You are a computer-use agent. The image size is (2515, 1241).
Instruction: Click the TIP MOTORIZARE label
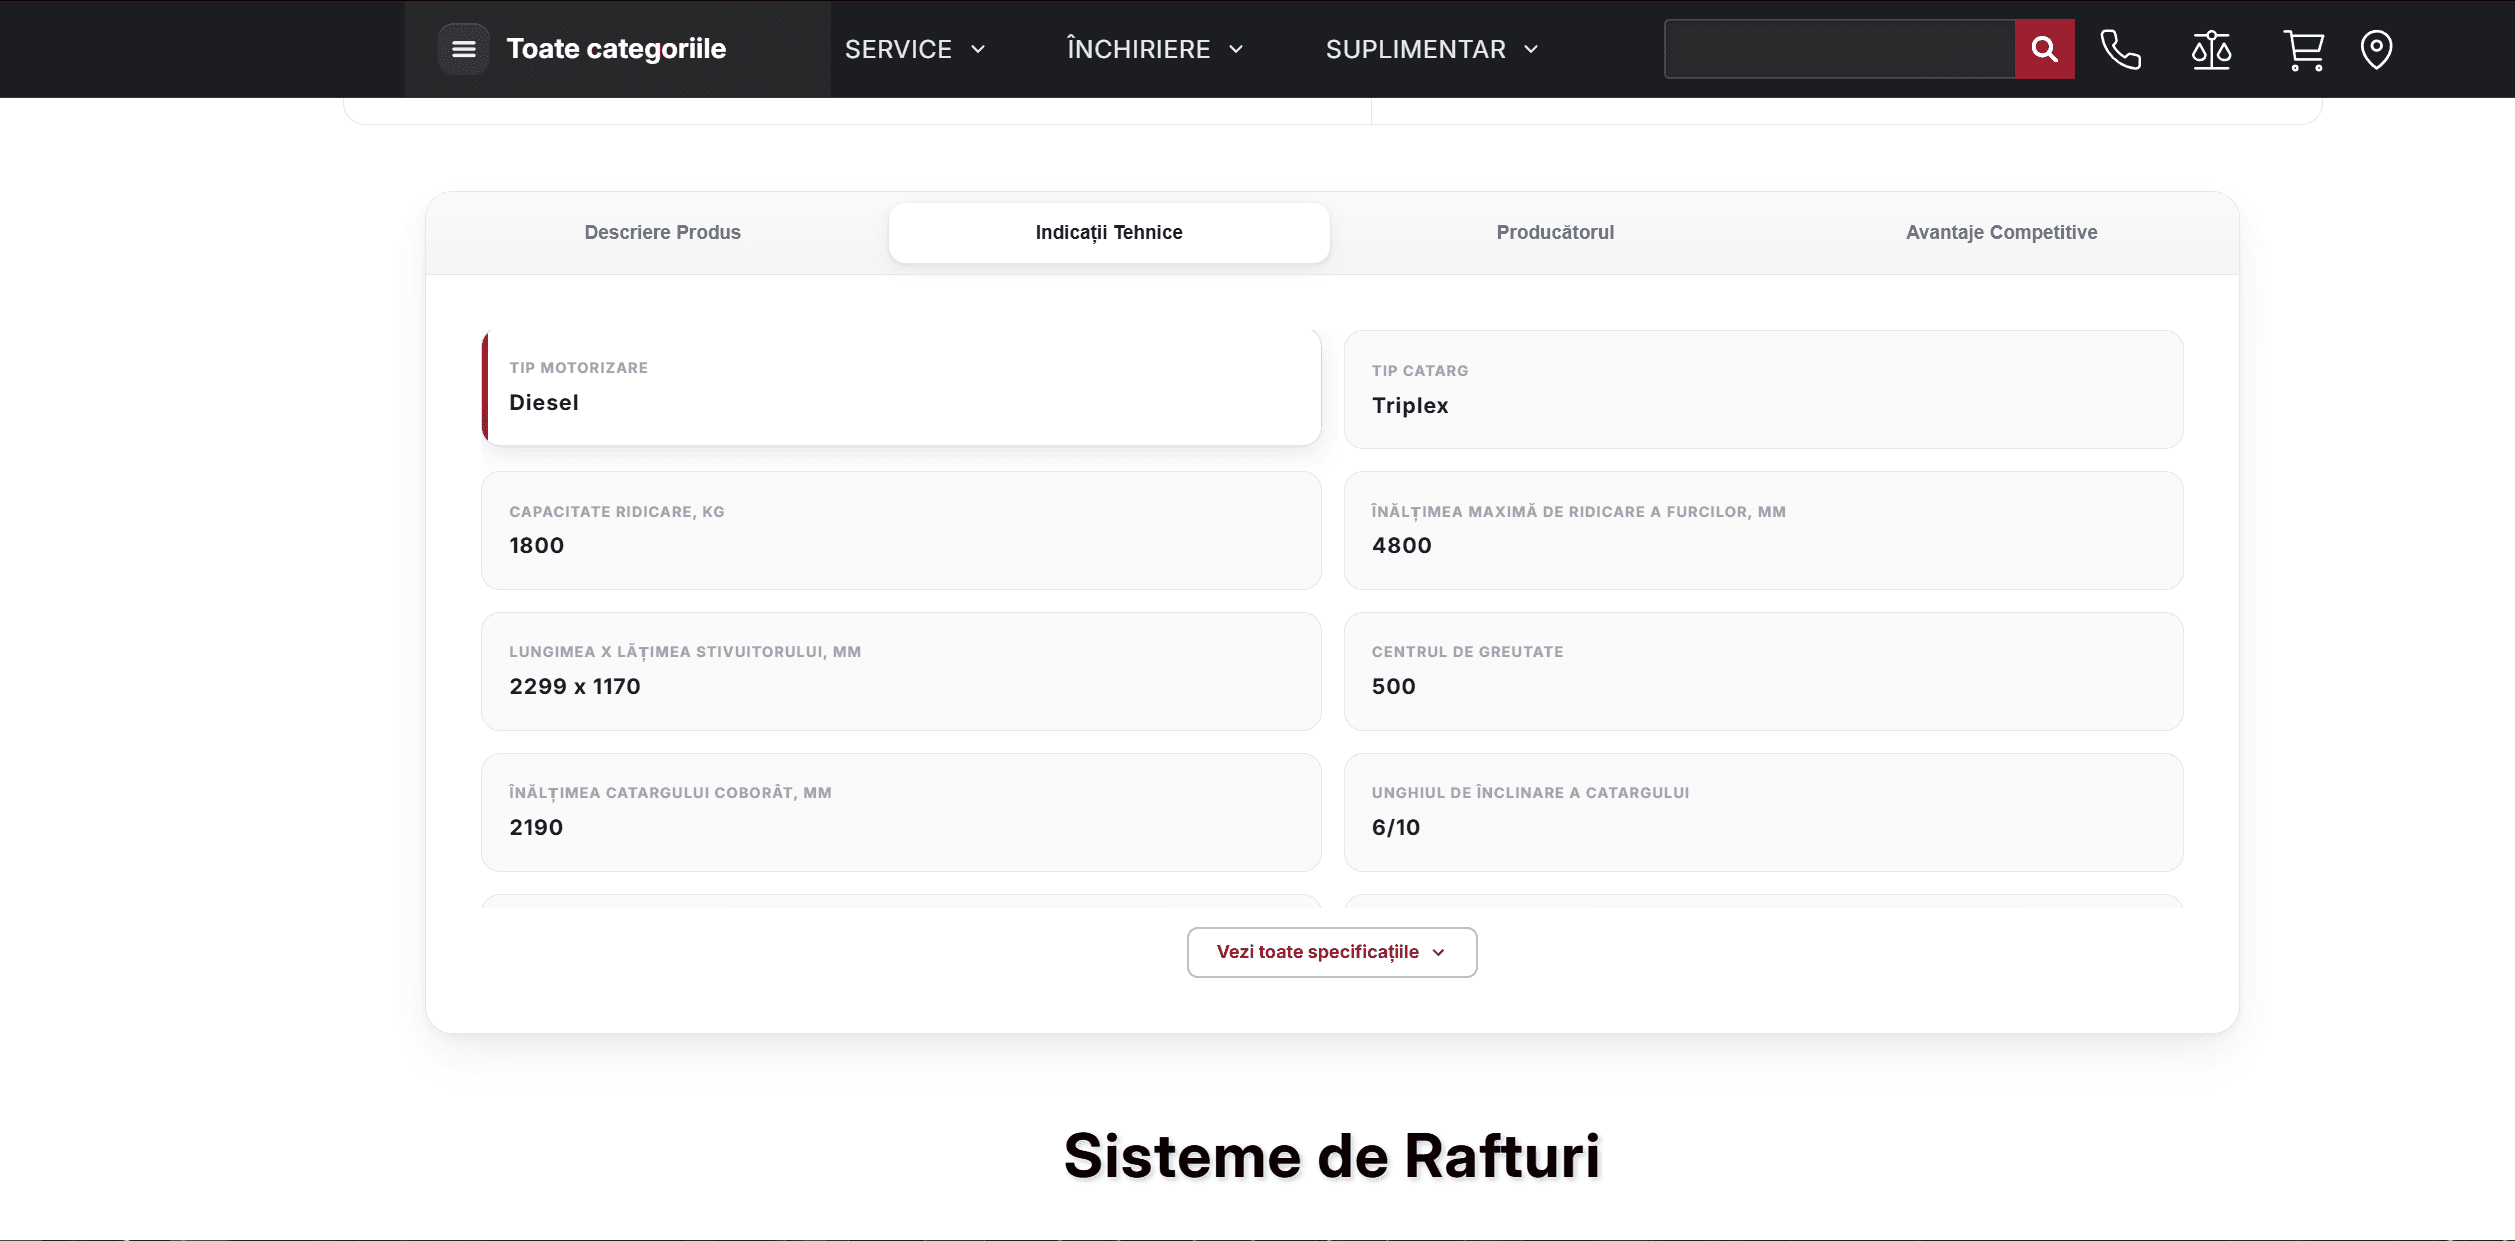pos(578,368)
